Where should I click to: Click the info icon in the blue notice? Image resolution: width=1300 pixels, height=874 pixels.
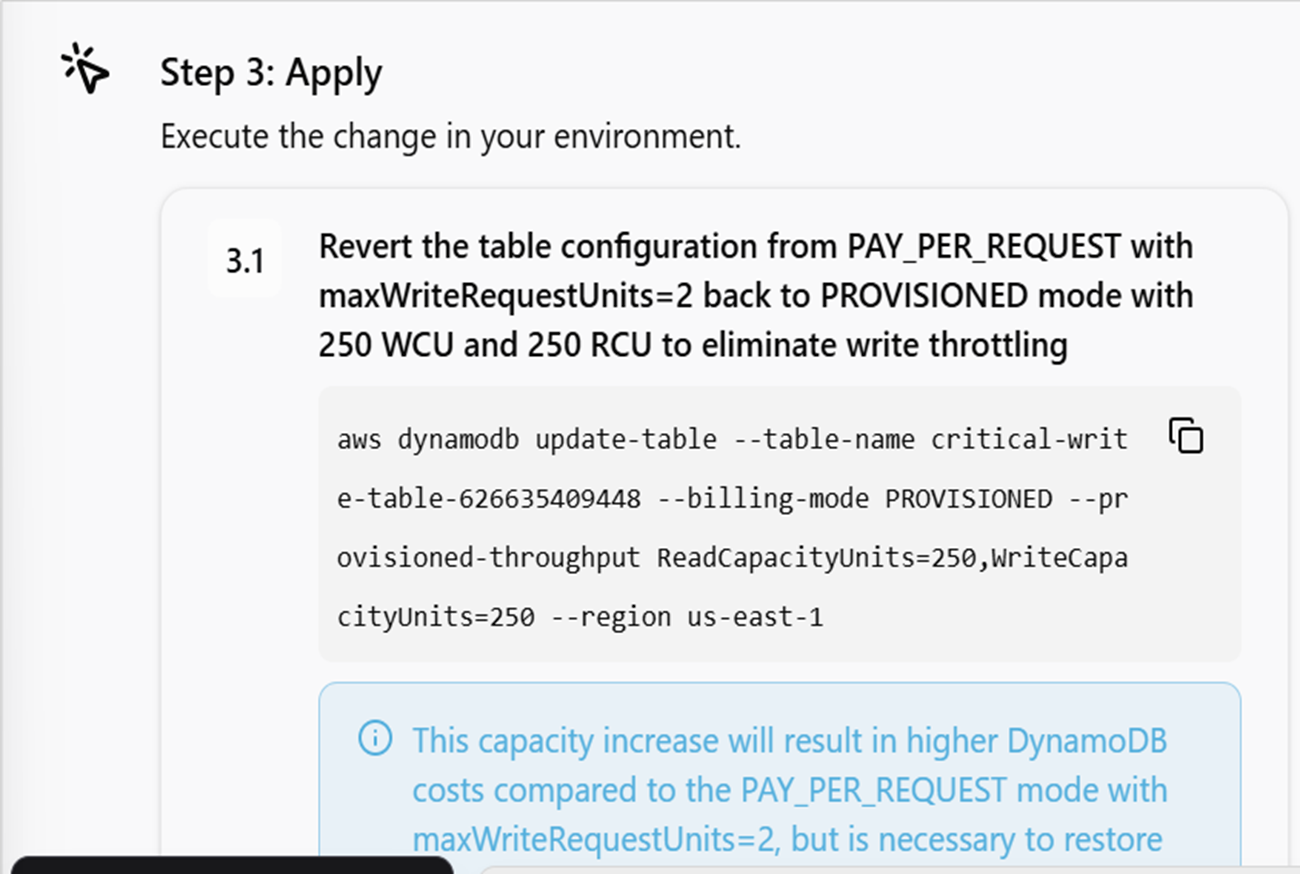(375, 740)
